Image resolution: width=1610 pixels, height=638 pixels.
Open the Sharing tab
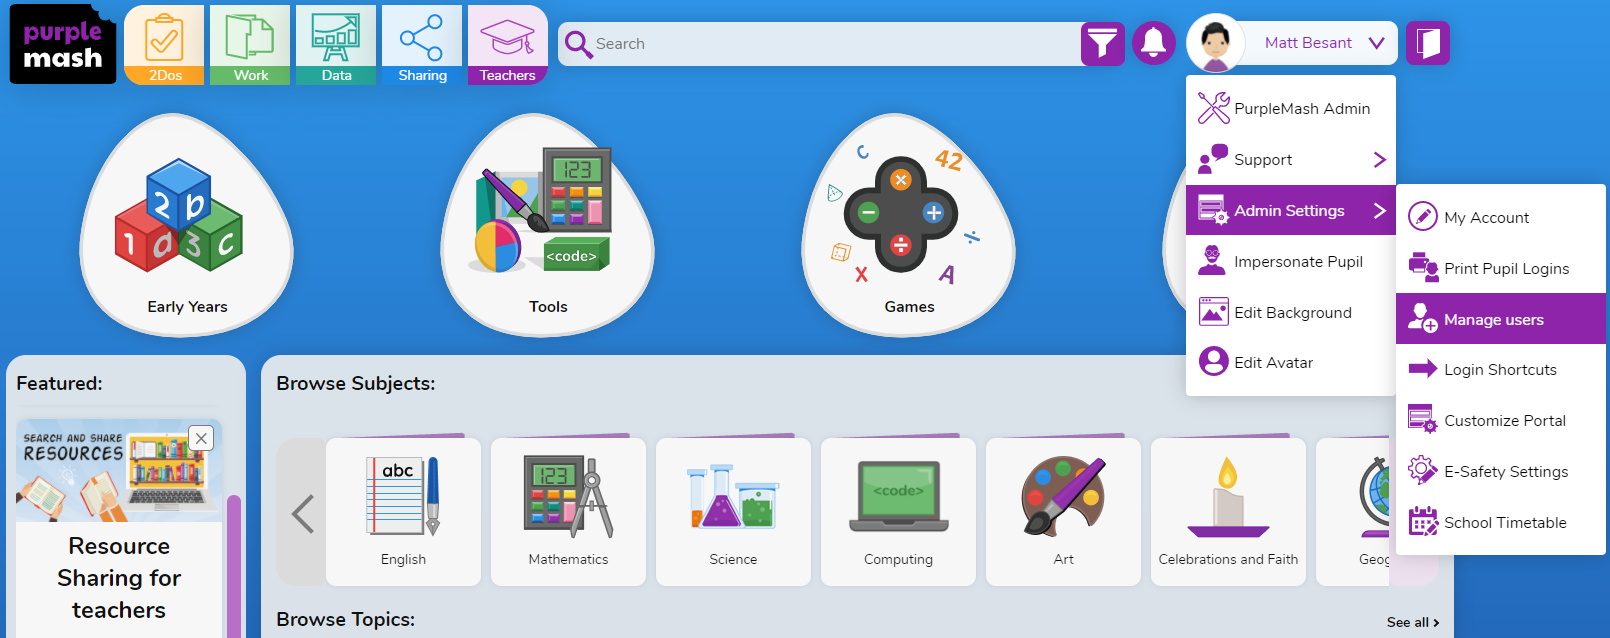pyautogui.click(x=422, y=45)
